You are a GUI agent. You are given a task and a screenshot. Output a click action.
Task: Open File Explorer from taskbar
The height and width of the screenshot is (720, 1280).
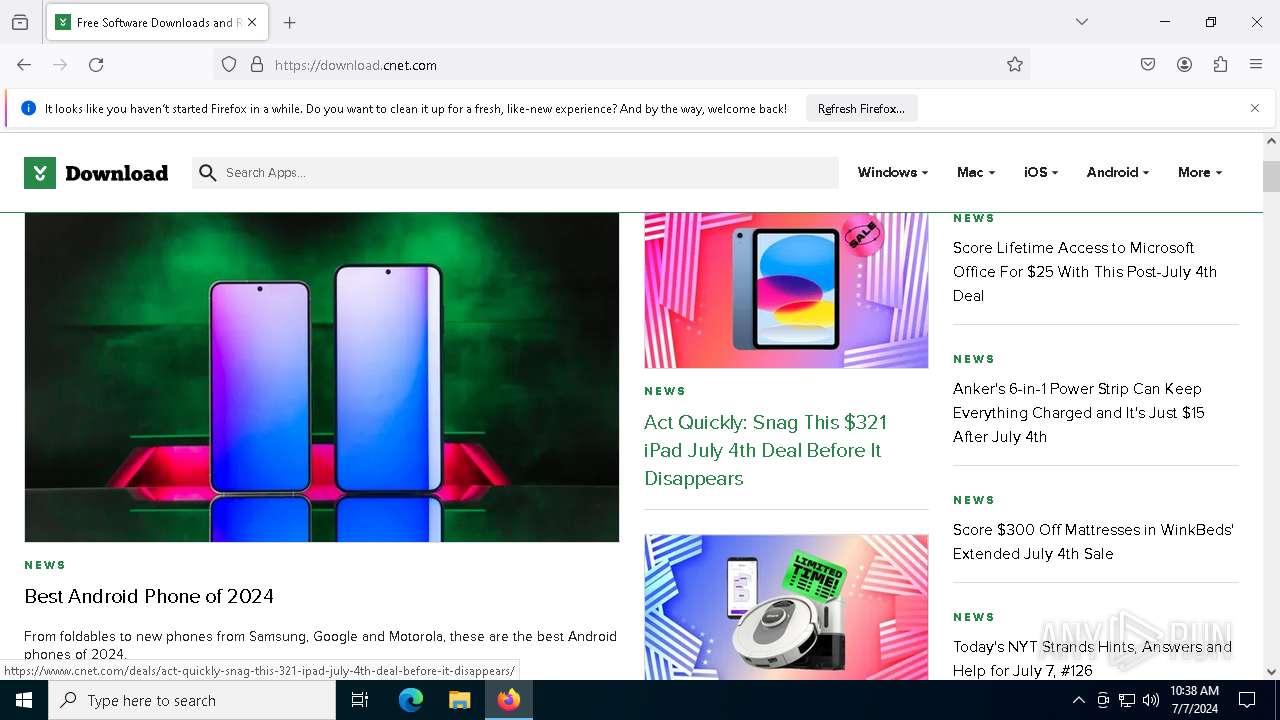(x=459, y=700)
